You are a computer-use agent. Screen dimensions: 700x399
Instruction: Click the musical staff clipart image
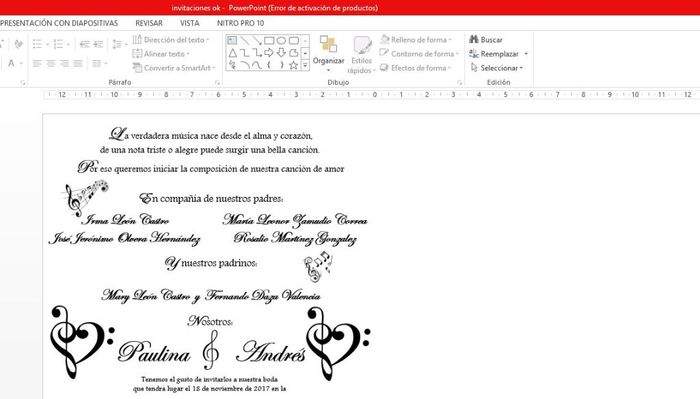[x=86, y=197]
